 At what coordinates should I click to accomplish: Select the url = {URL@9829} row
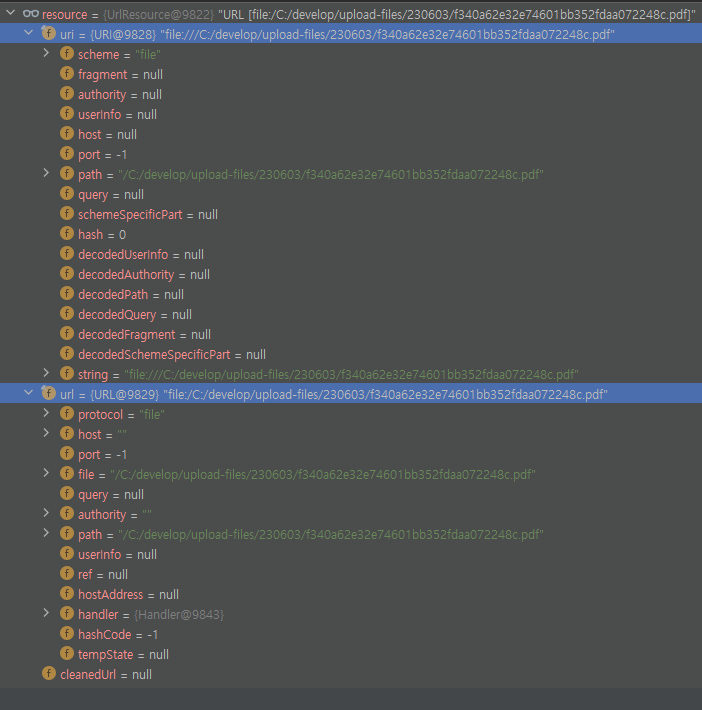click(x=351, y=394)
